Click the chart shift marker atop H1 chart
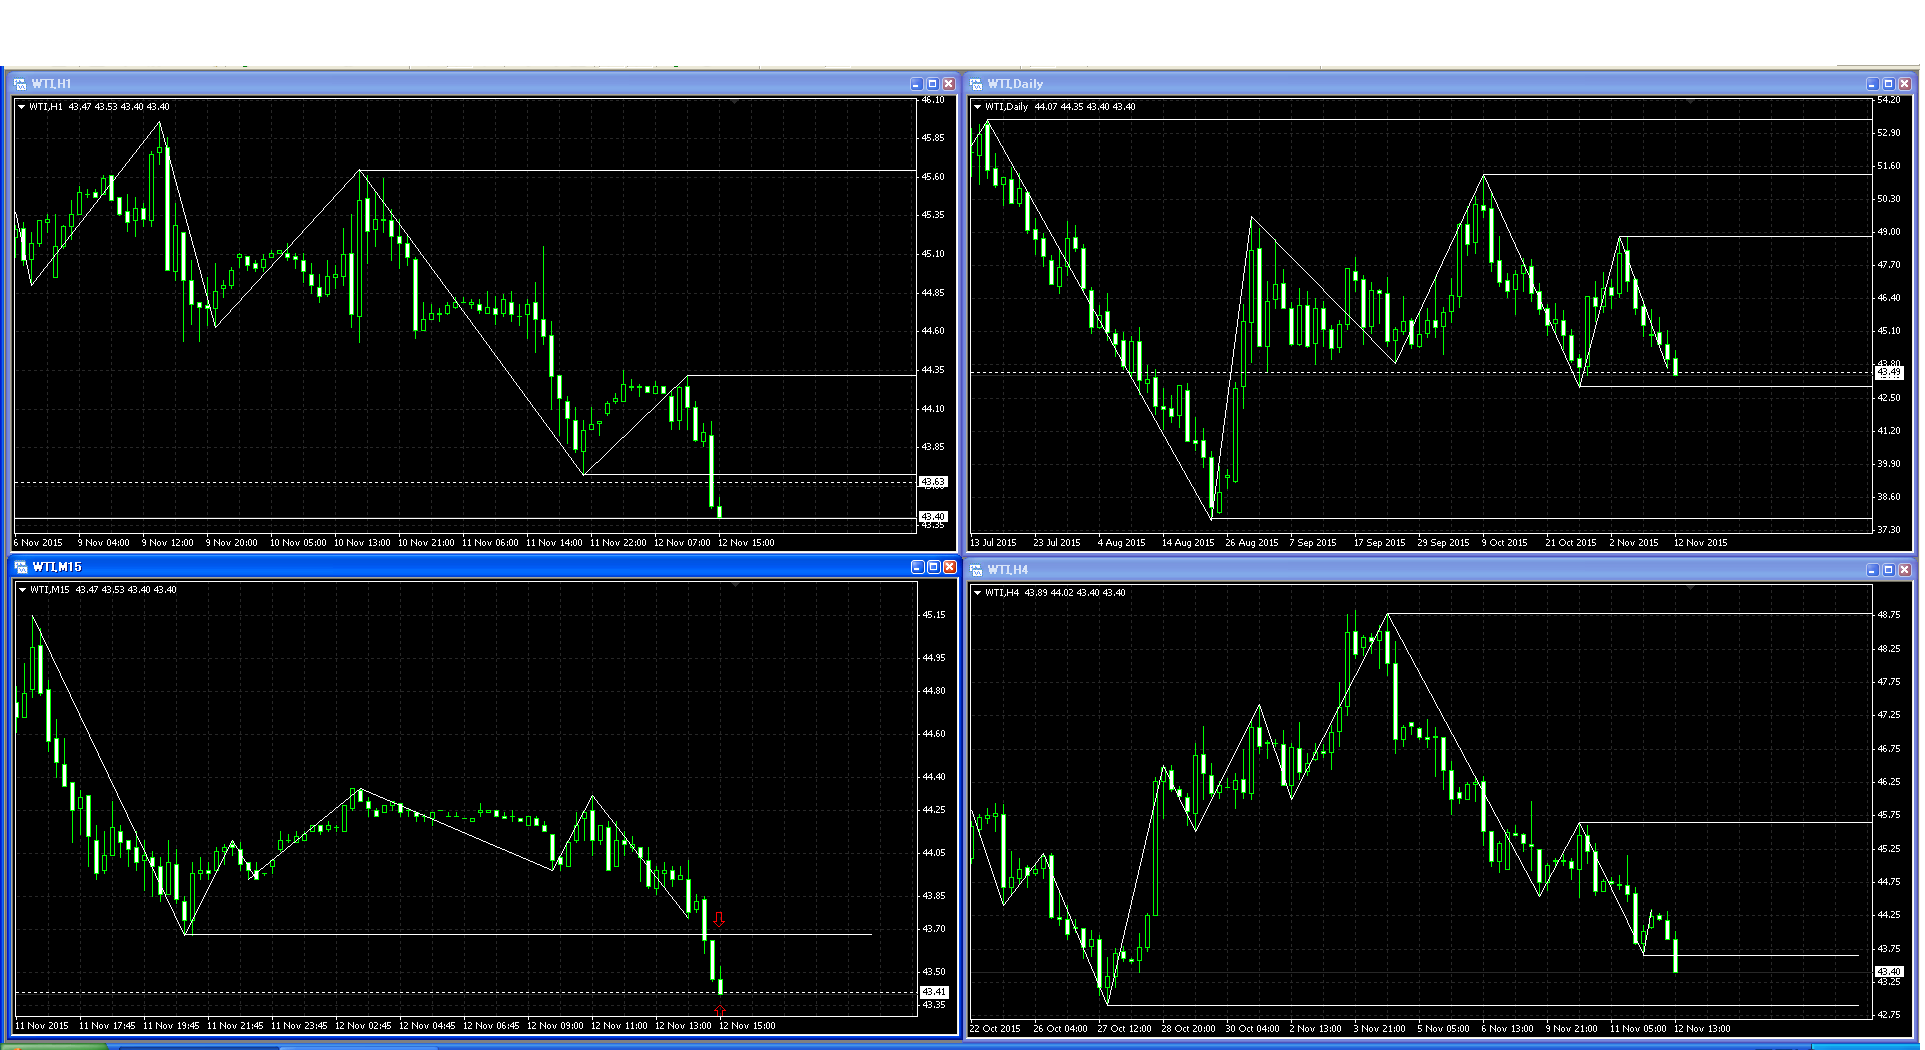The width and height of the screenshot is (1925, 1050). click(x=735, y=102)
